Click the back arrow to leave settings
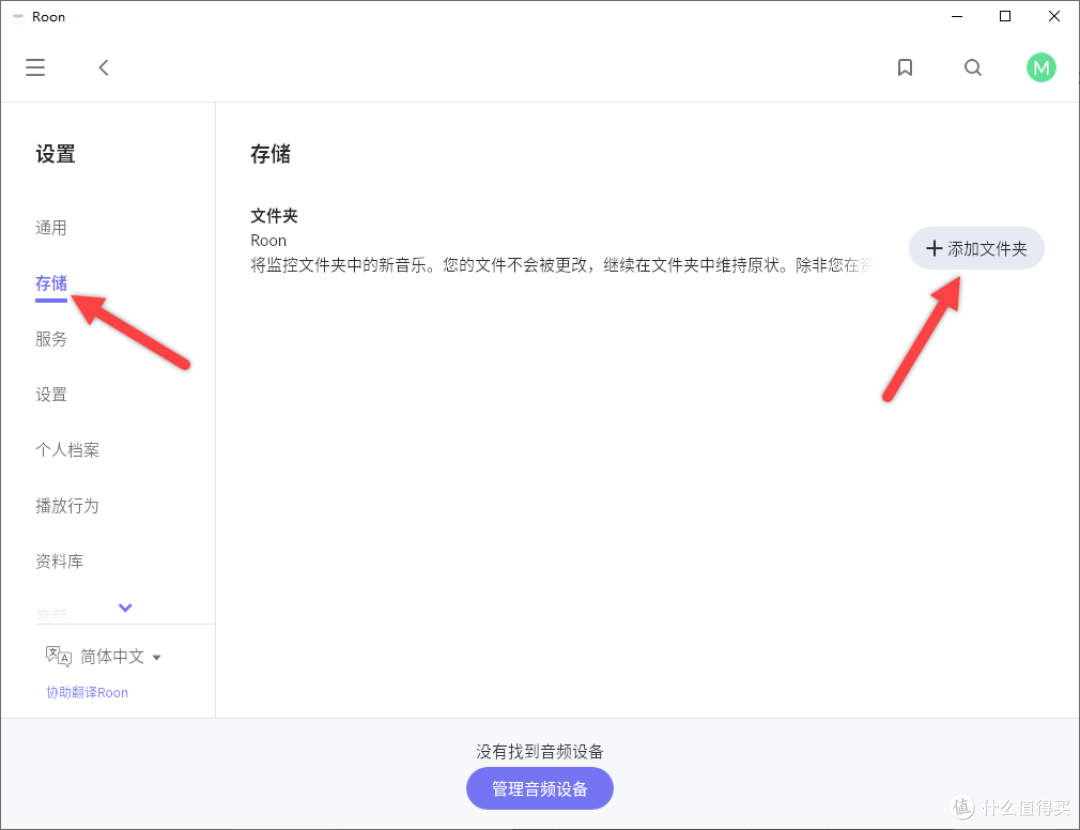The image size is (1080, 830). coord(103,67)
